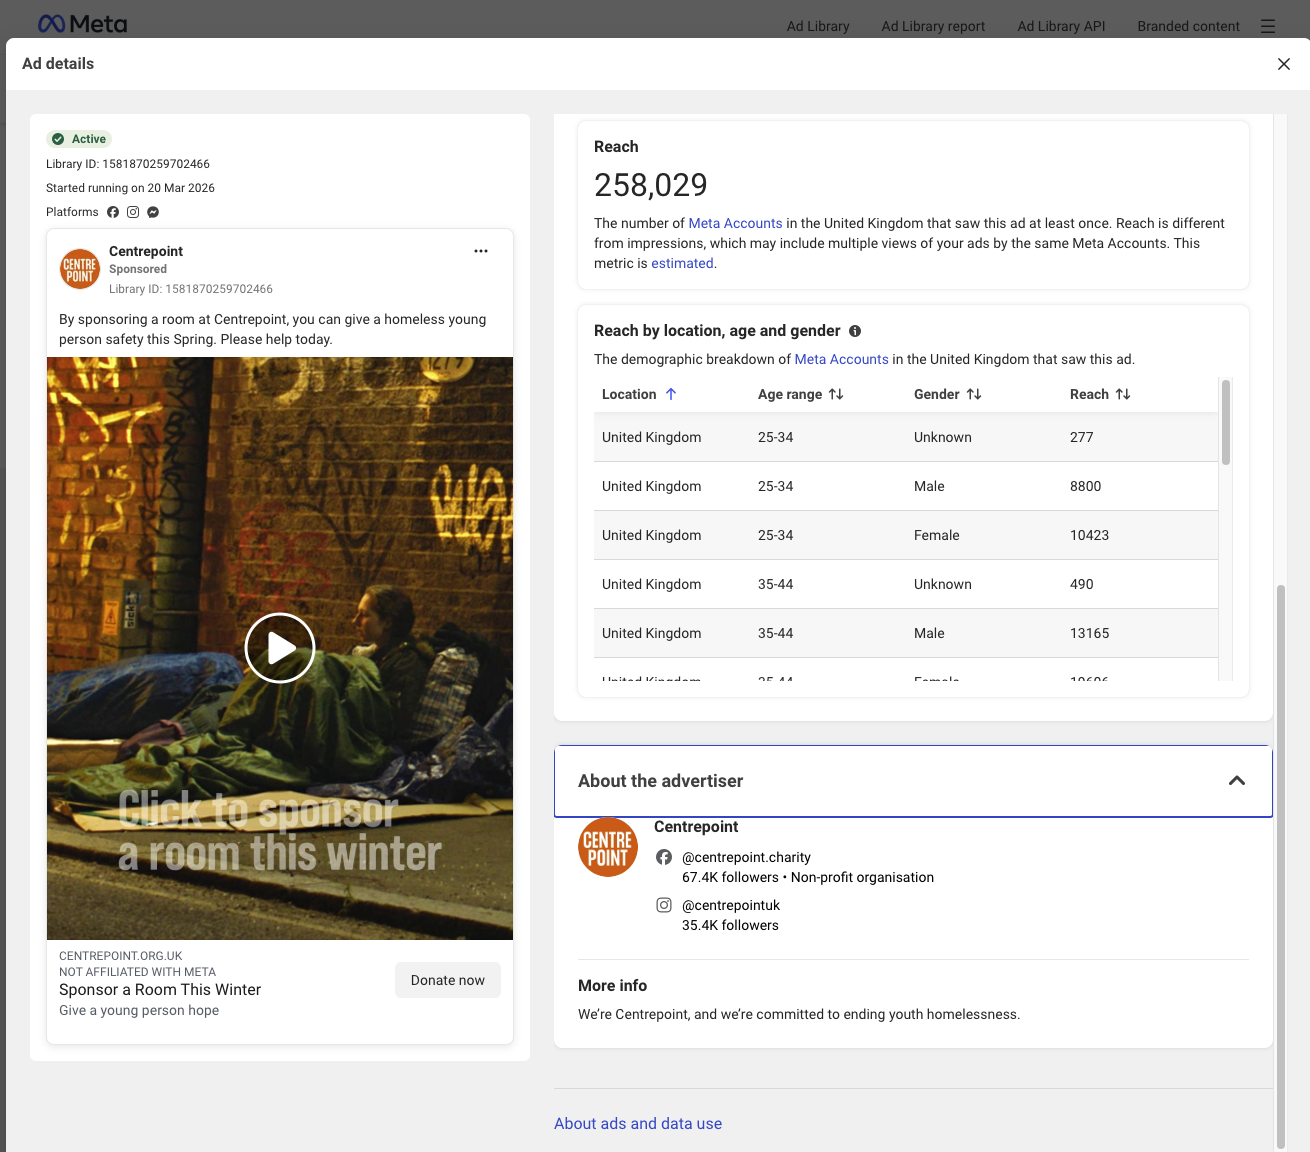Click reach value 277
The width and height of the screenshot is (1310, 1152).
[1081, 437]
